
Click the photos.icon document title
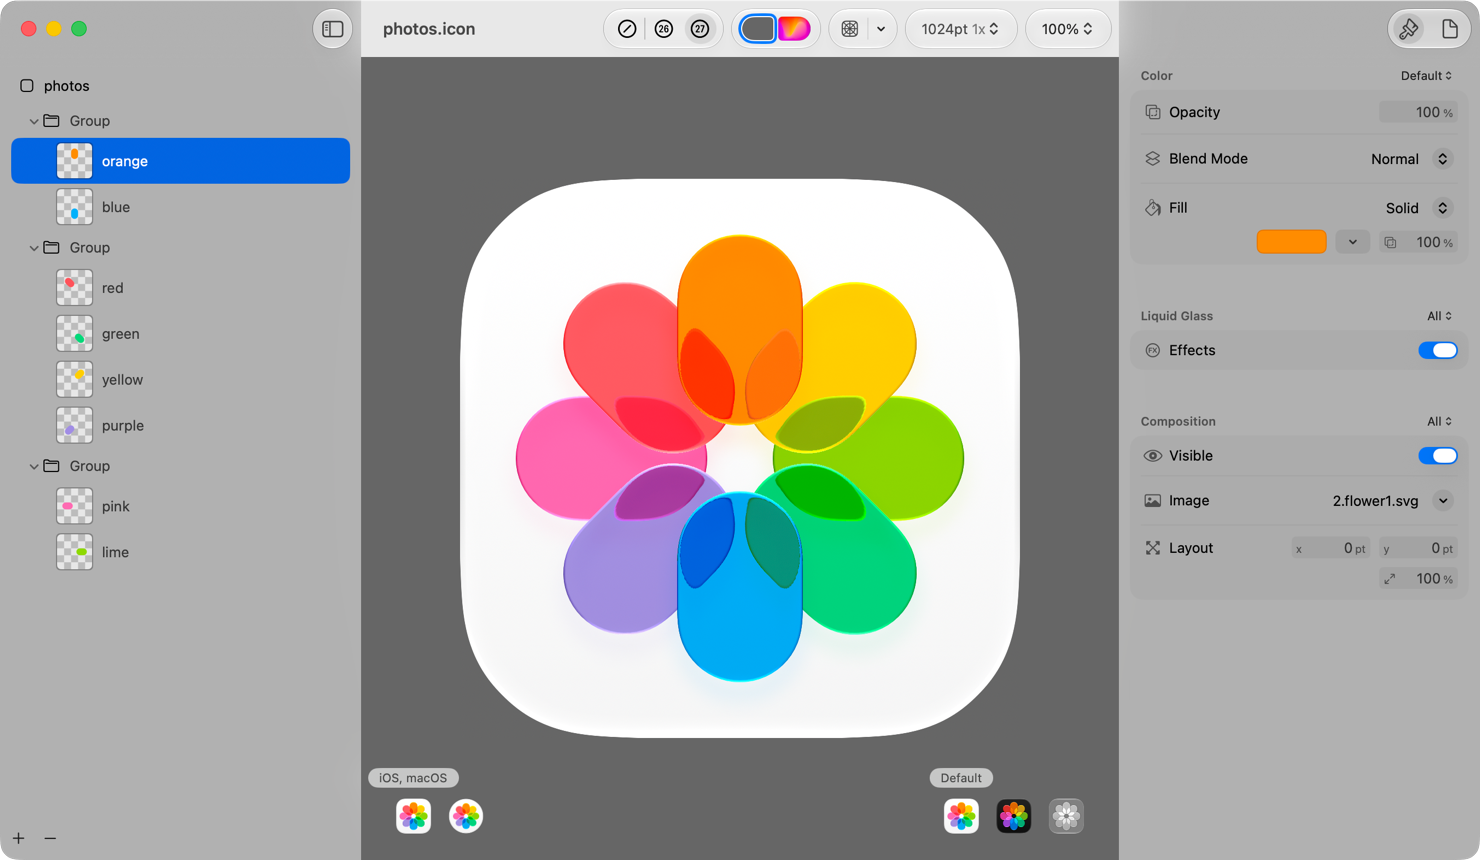429,29
